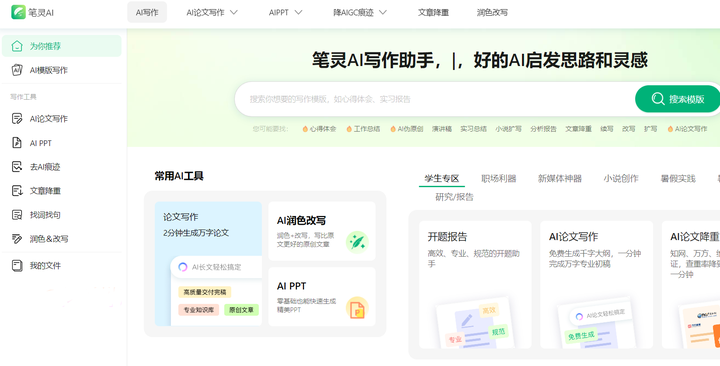
Task: Select the AI写作 top tab
Action: click(147, 12)
